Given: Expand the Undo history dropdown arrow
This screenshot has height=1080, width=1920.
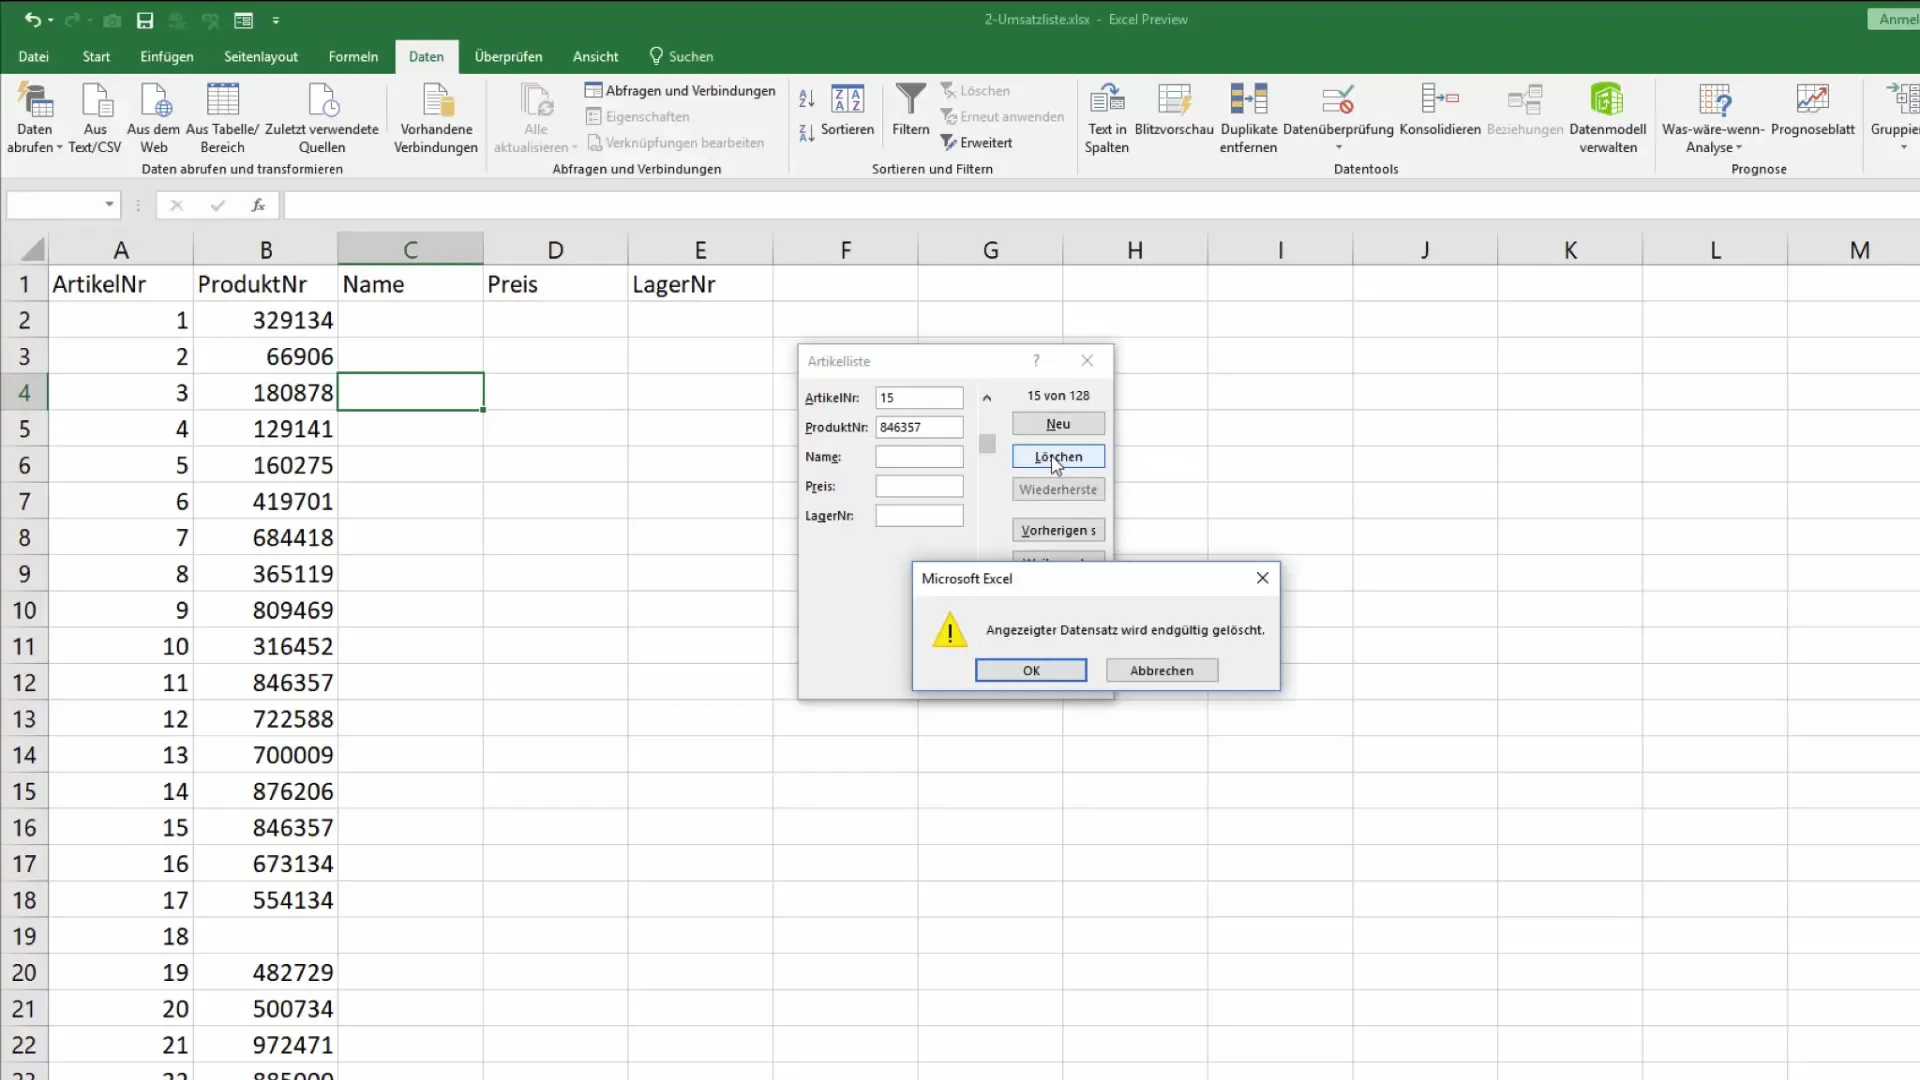Looking at the screenshot, I should pos(51,20).
